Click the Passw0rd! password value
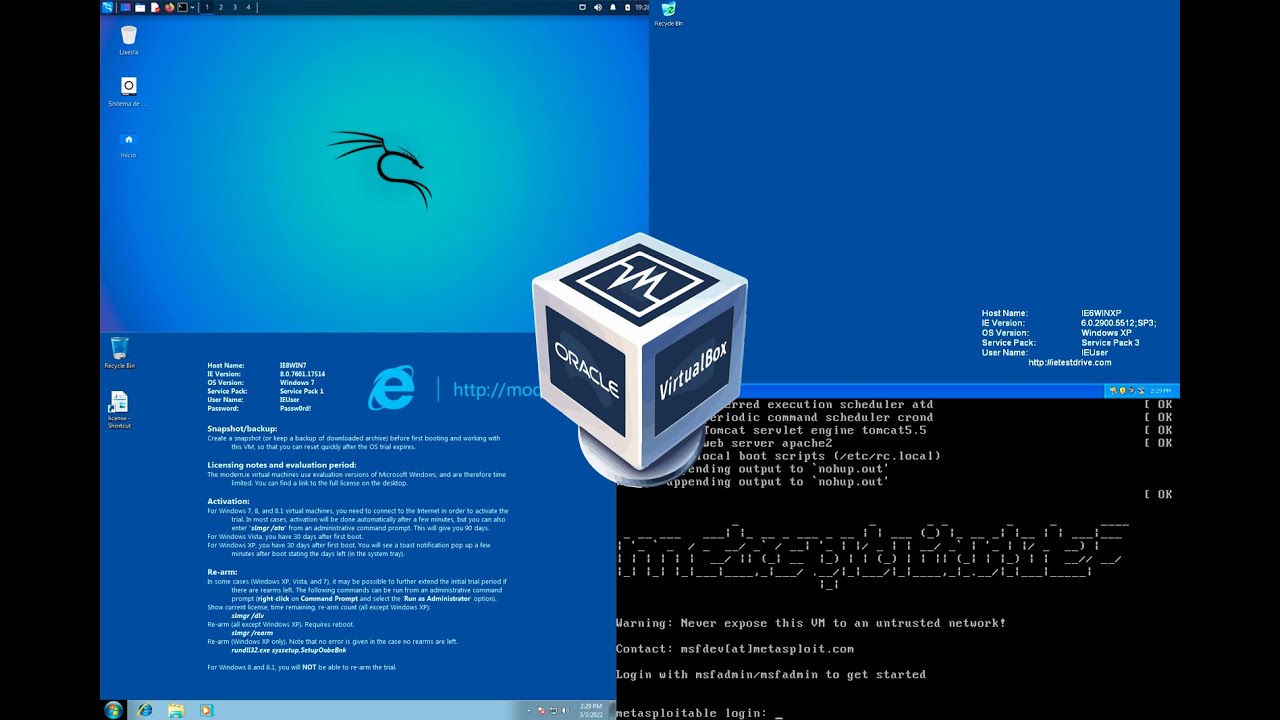This screenshot has height=720, width=1280. (295, 408)
